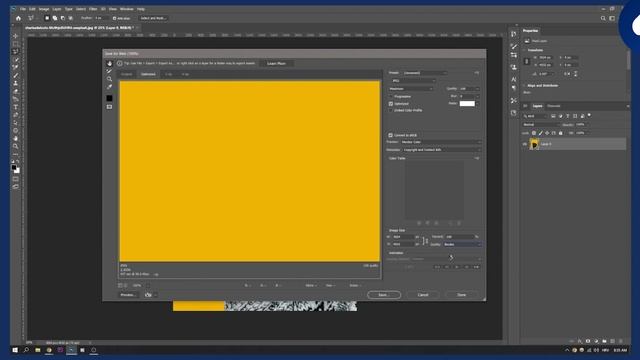640x360 pixels.
Task: Select the Move tool in Photoshop toolbar
Action: click(16, 36)
